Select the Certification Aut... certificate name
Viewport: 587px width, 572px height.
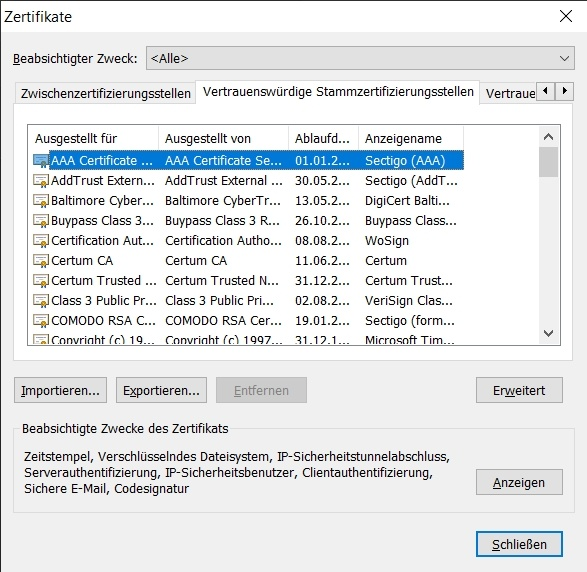102,241
